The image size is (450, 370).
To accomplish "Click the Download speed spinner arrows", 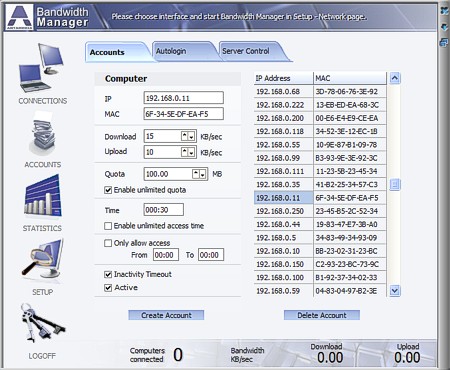I will click(x=188, y=136).
